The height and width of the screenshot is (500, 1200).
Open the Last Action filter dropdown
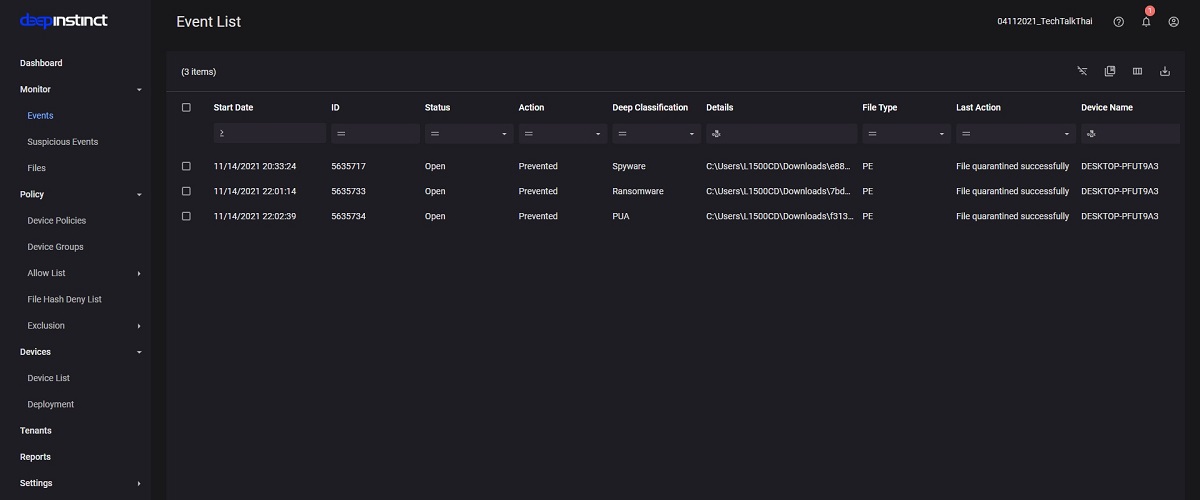[x=1069, y=133]
